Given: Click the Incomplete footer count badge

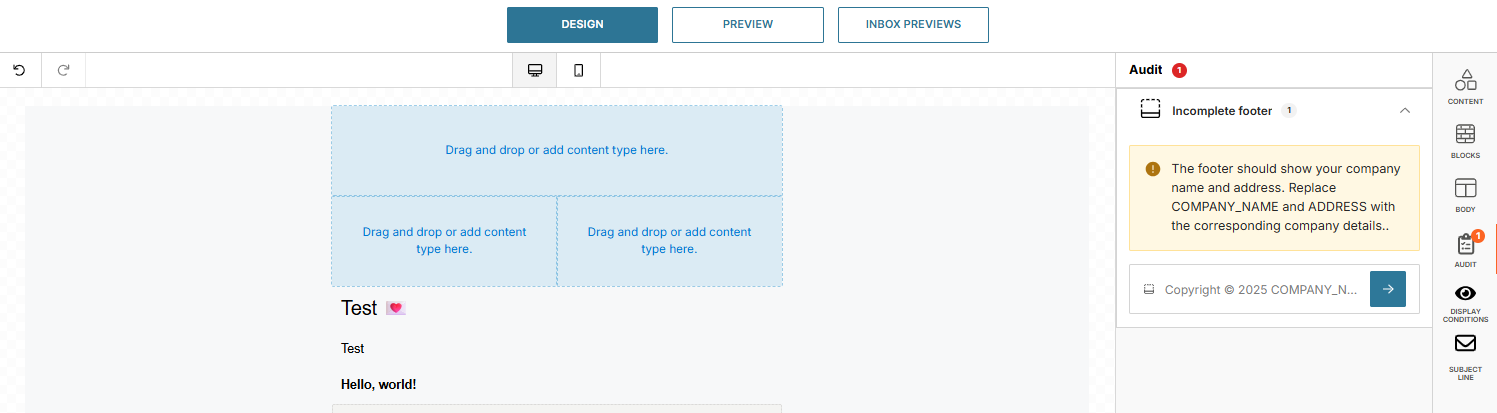Looking at the screenshot, I should [x=1288, y=110].
